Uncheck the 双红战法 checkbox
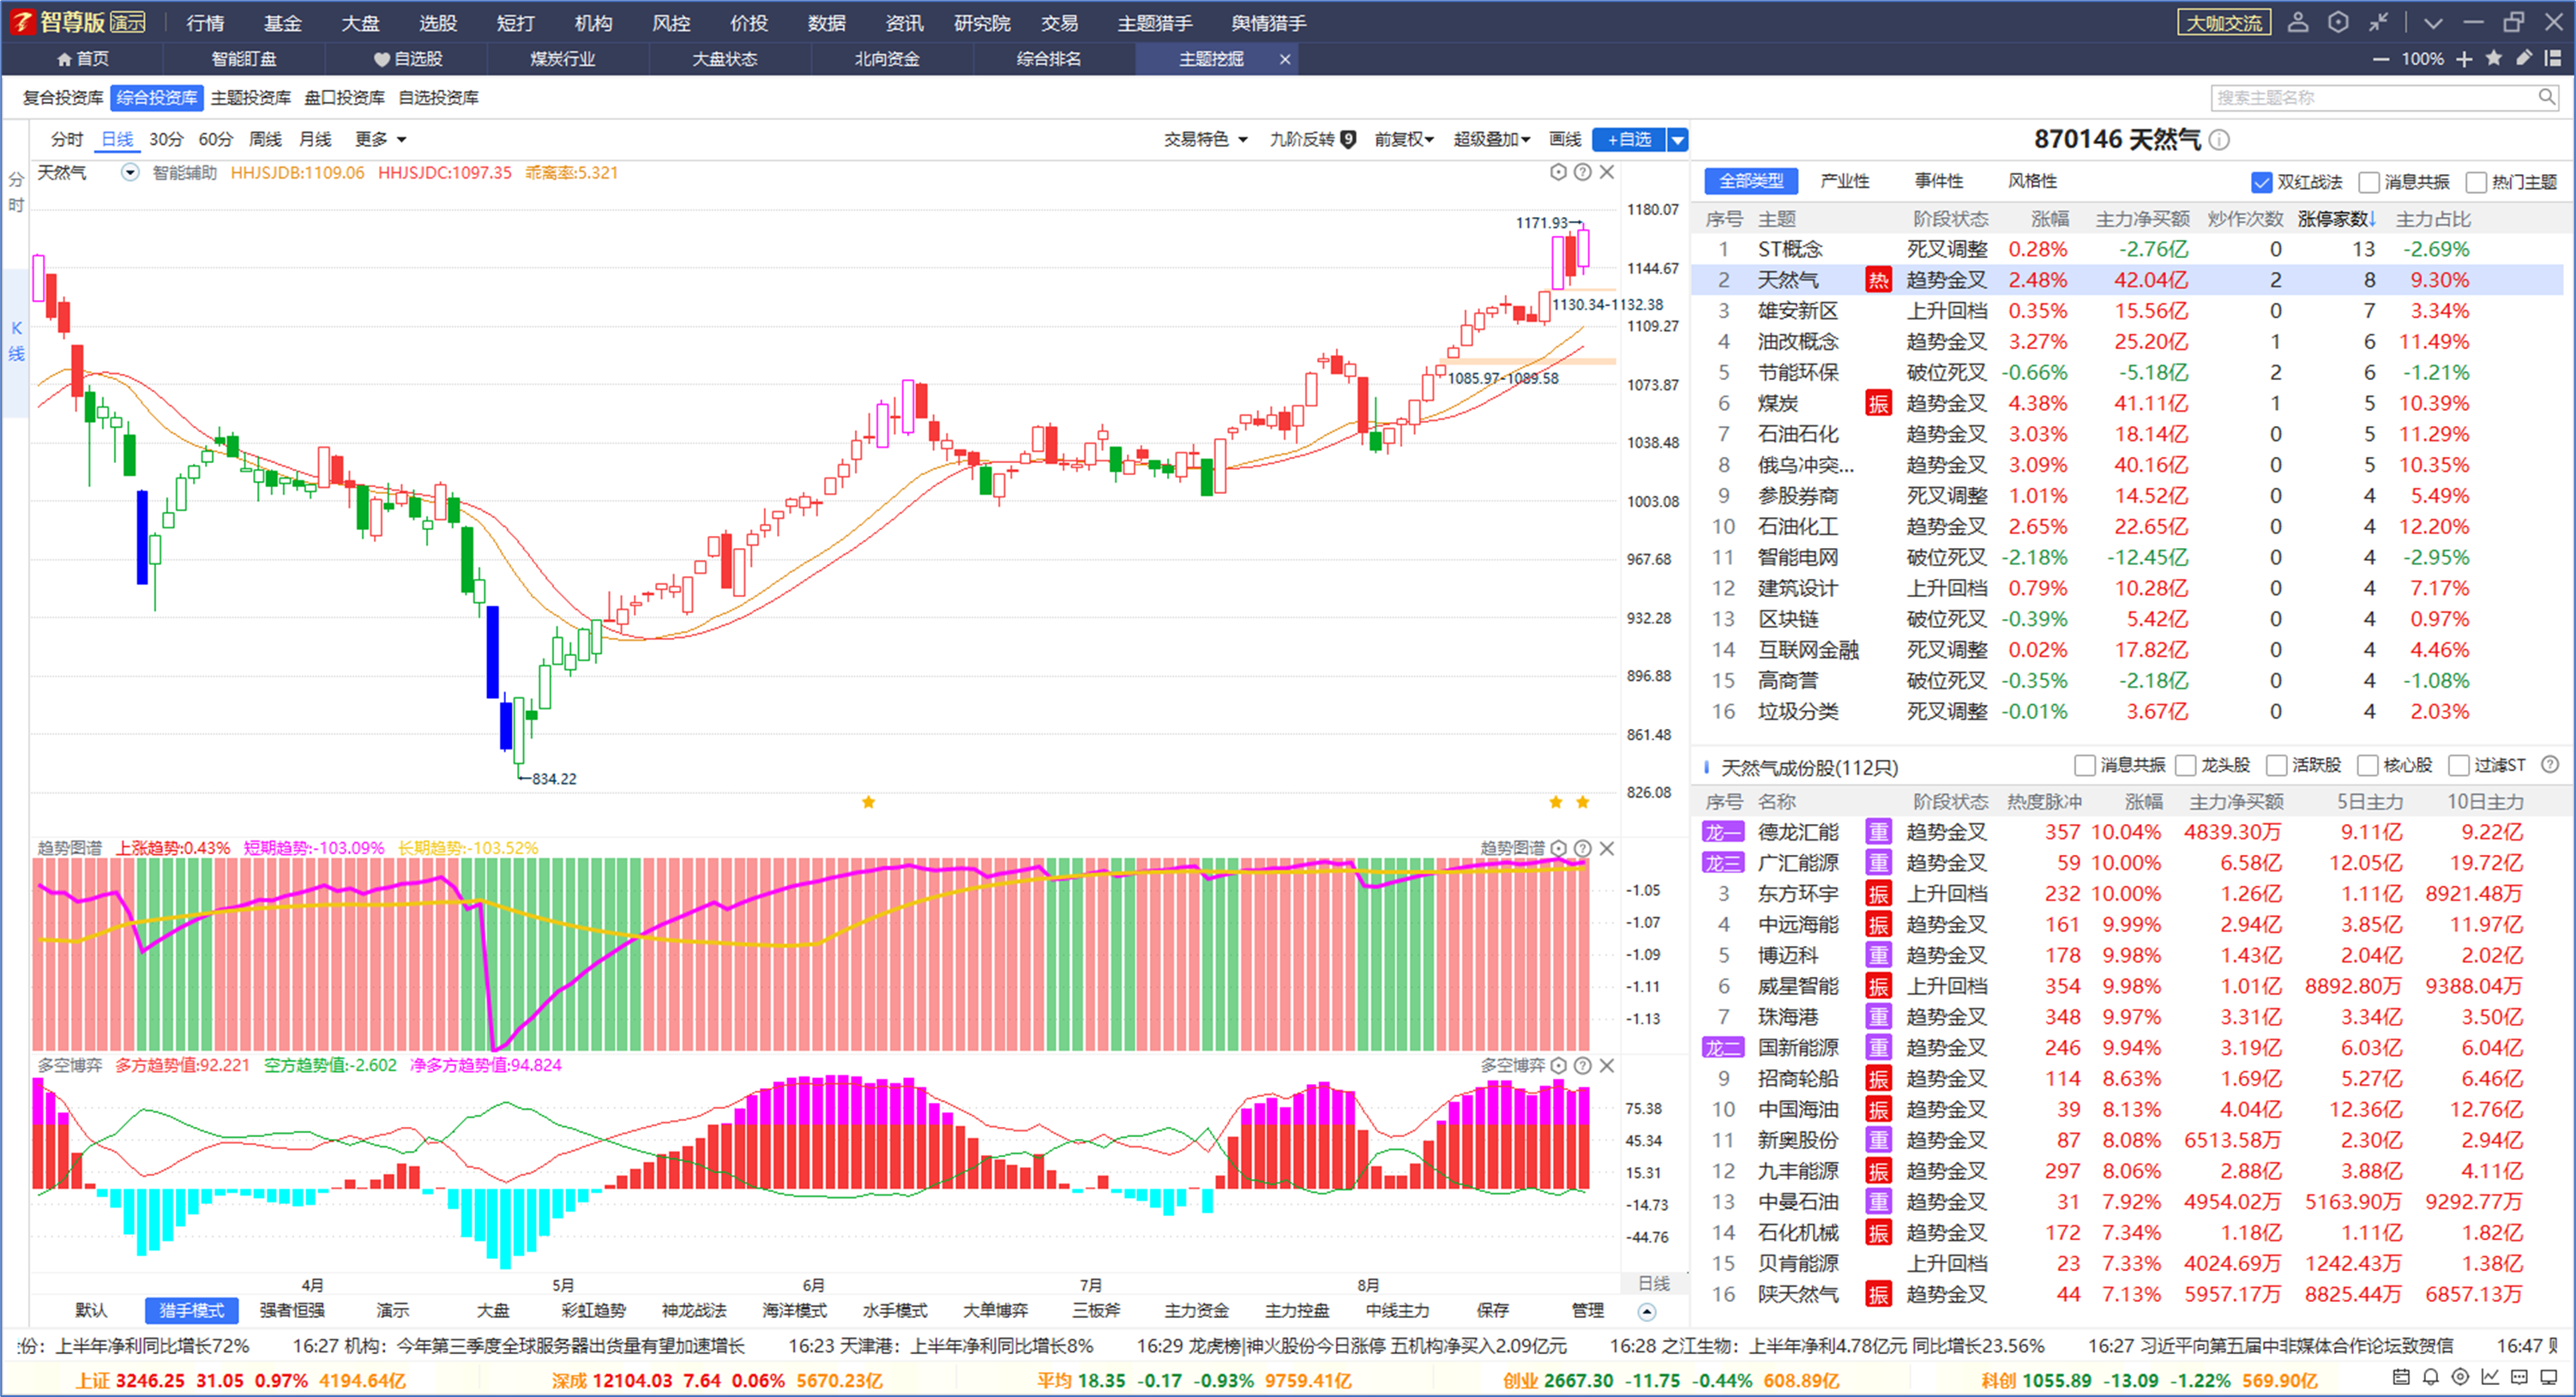Screen dimensions: 2576x1397 click(2261, 182)
